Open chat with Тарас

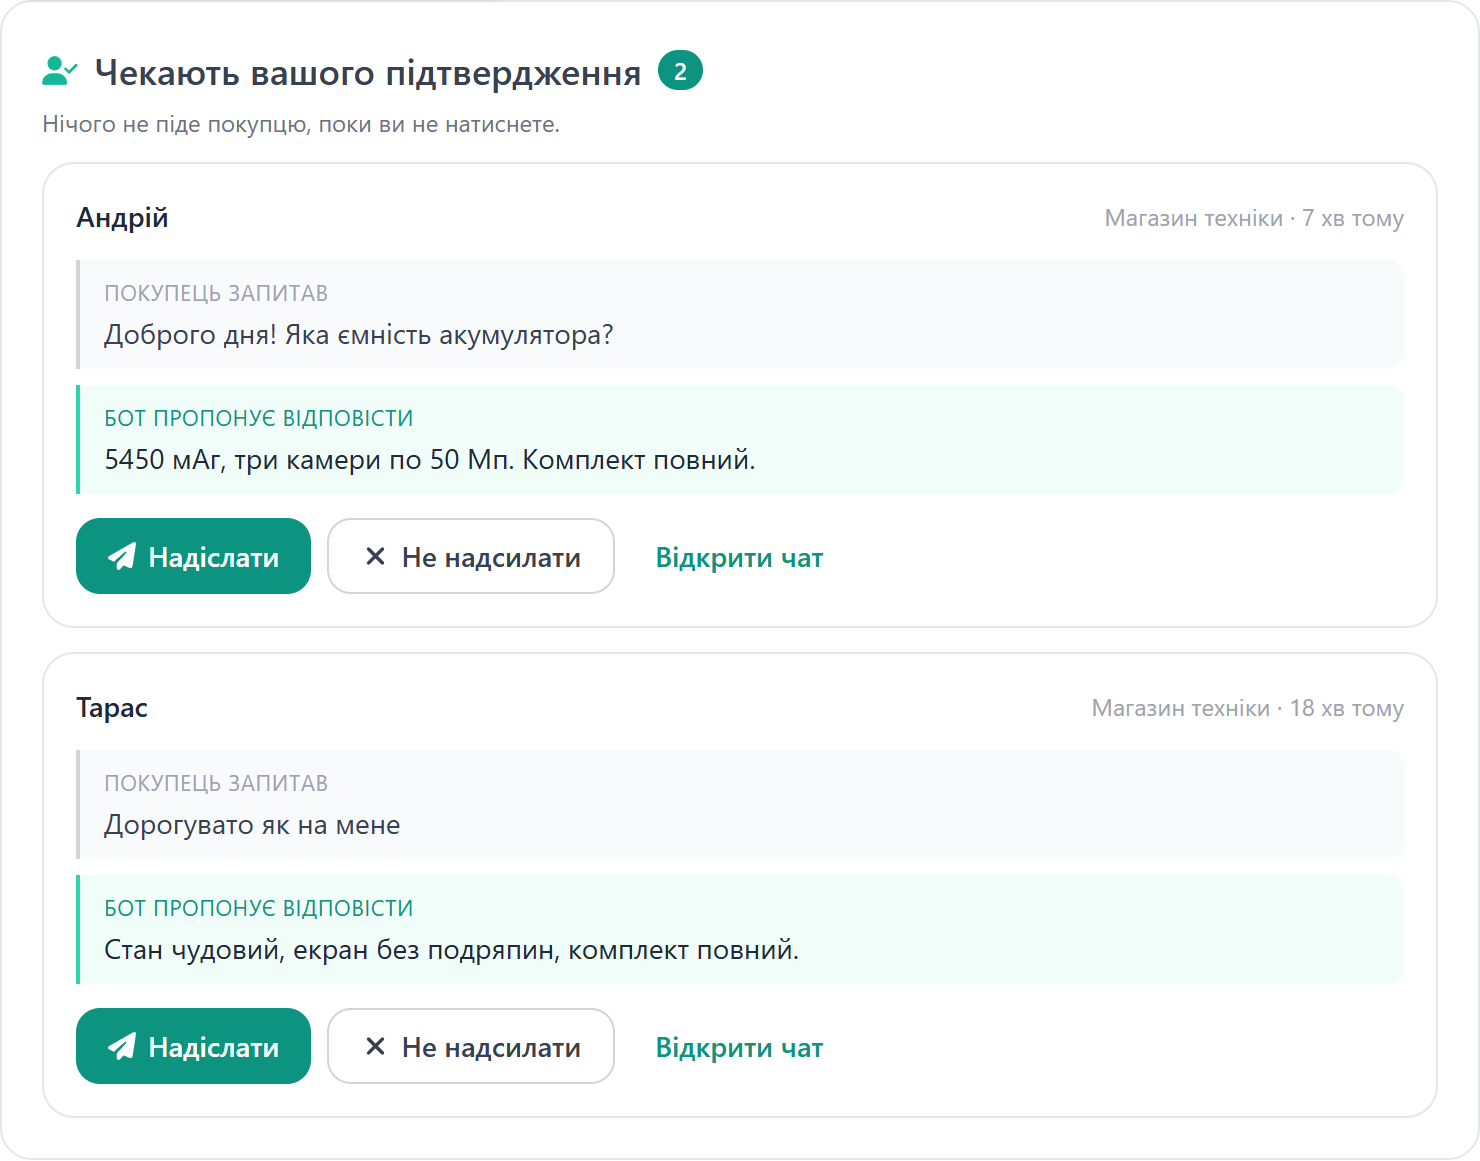(x=739, y=1048)
